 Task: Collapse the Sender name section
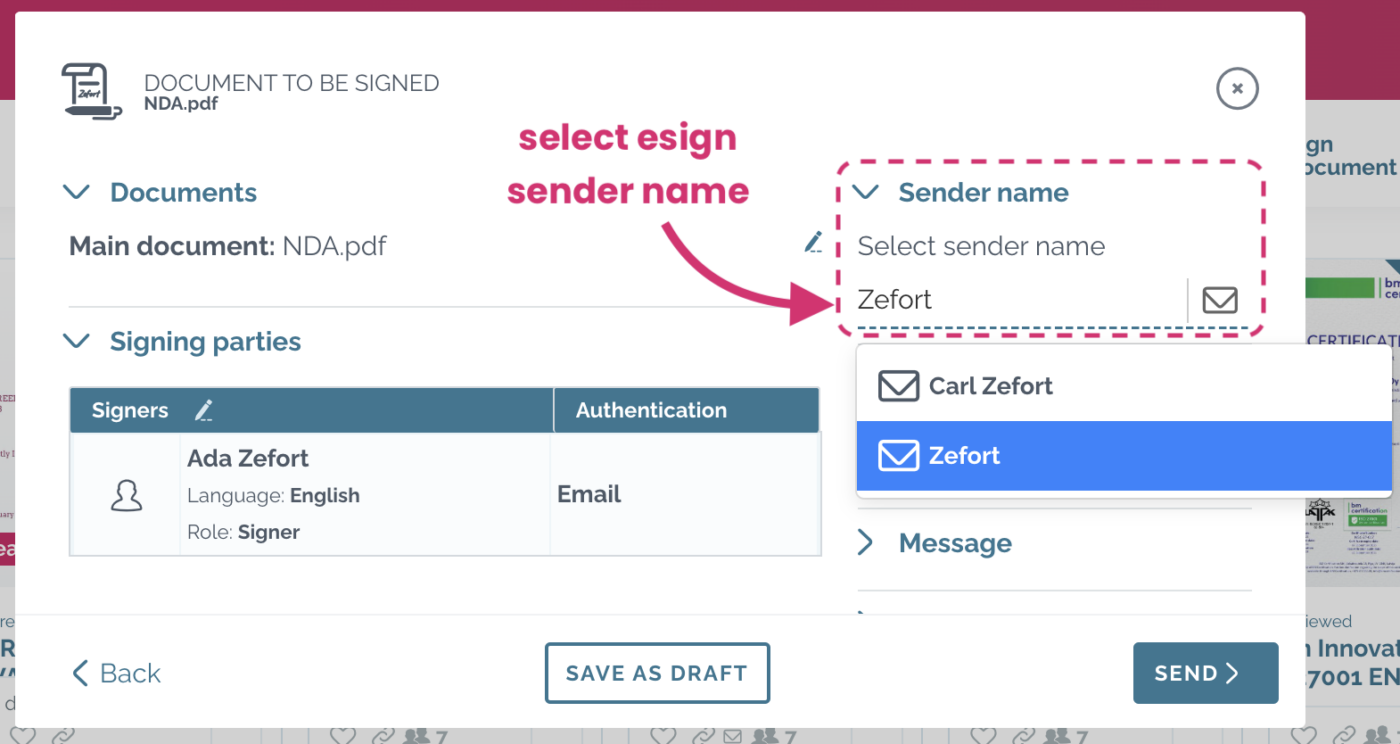point(864,192)
